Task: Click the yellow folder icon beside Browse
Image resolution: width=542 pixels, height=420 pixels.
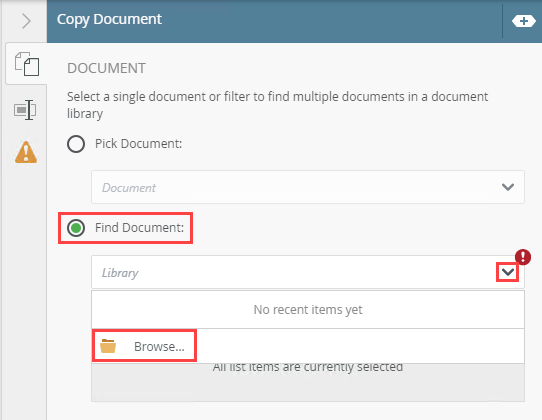Action: [108, 346]
